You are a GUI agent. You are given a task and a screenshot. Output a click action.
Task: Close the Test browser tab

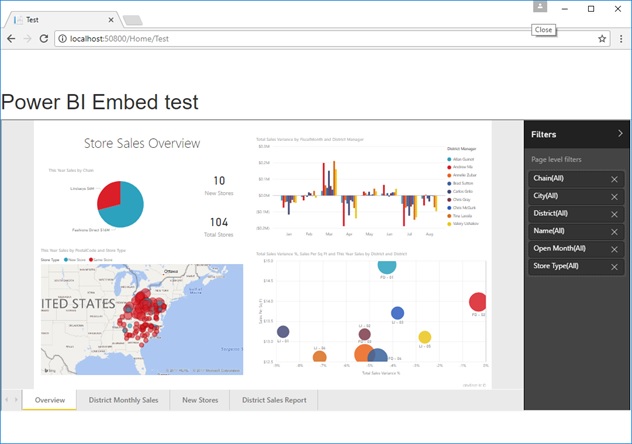[111, 20]
